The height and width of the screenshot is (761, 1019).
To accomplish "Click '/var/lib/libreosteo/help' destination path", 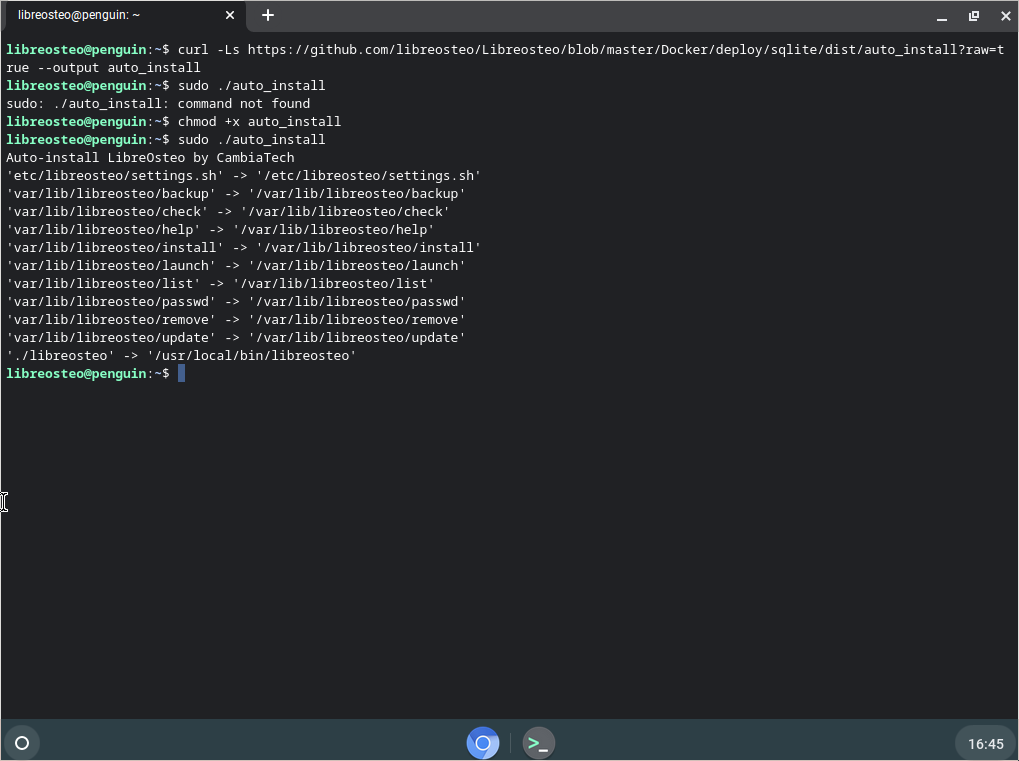I will click(x=333, y=229).
